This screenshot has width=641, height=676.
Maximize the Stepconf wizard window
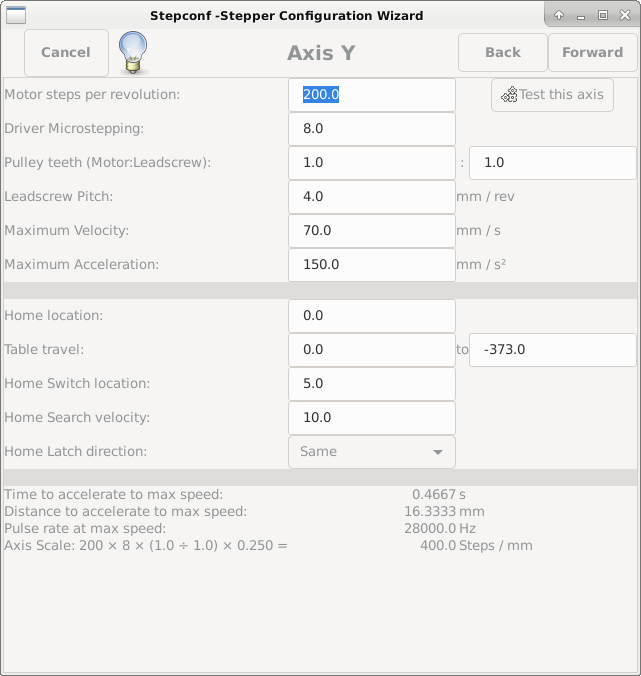coord(603,16)
